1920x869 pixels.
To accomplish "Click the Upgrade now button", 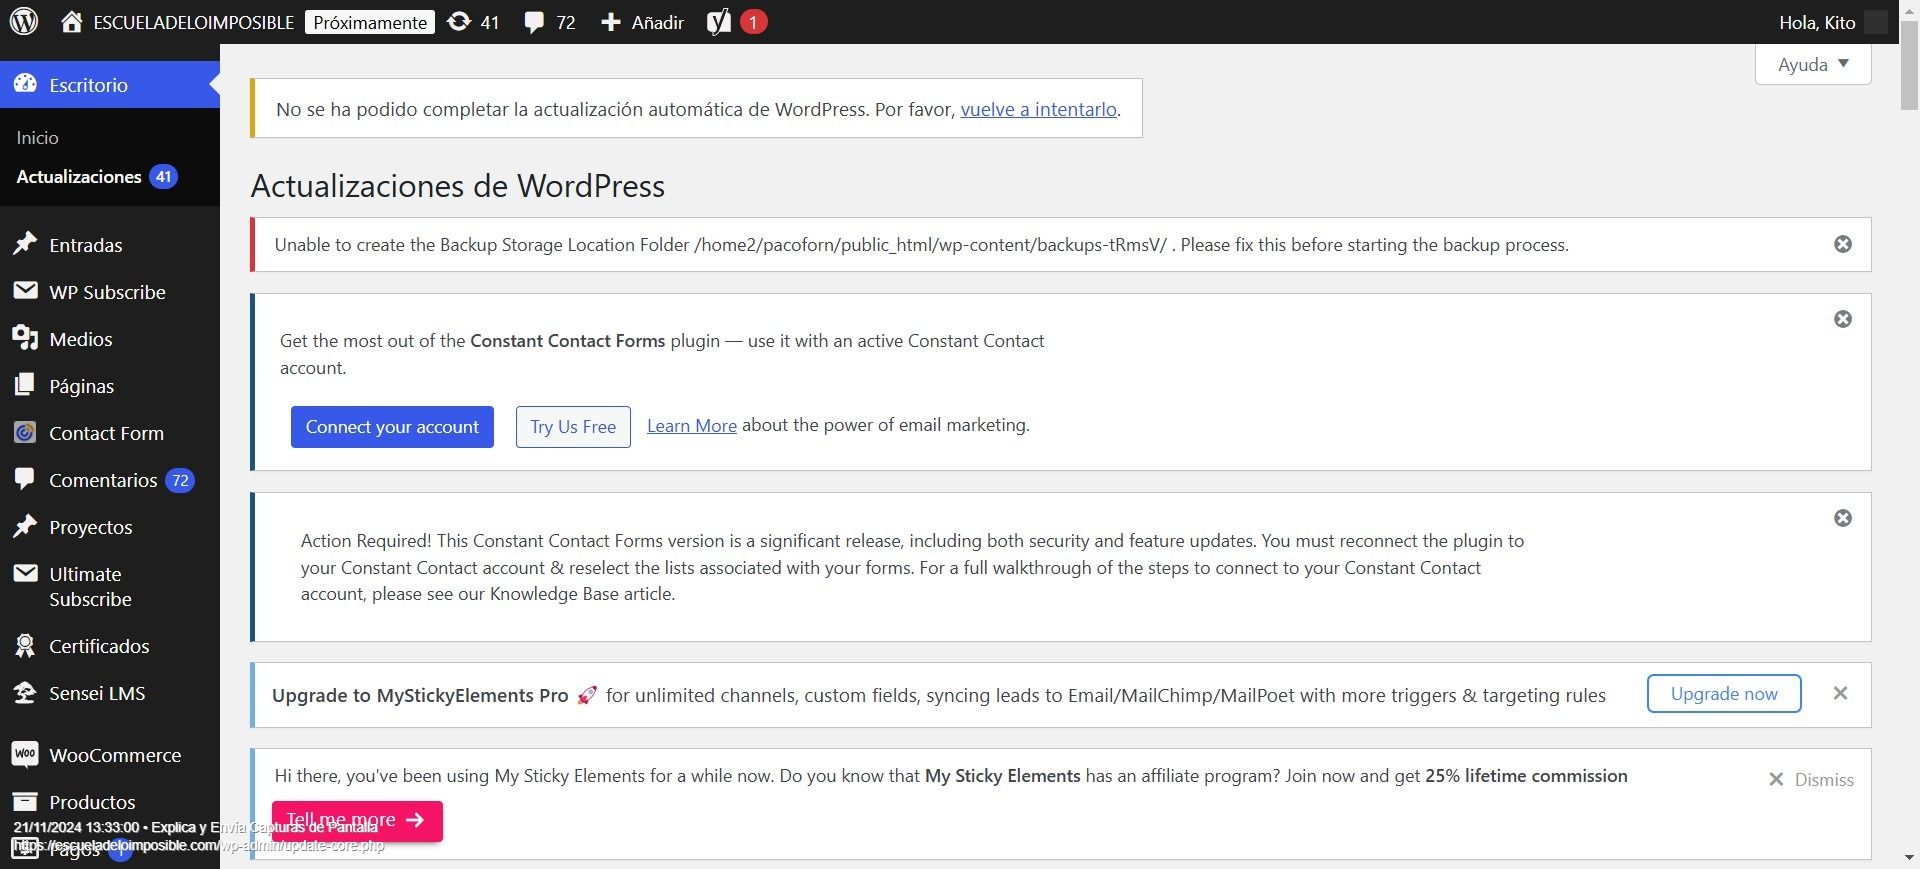I will click(1724, 693).
